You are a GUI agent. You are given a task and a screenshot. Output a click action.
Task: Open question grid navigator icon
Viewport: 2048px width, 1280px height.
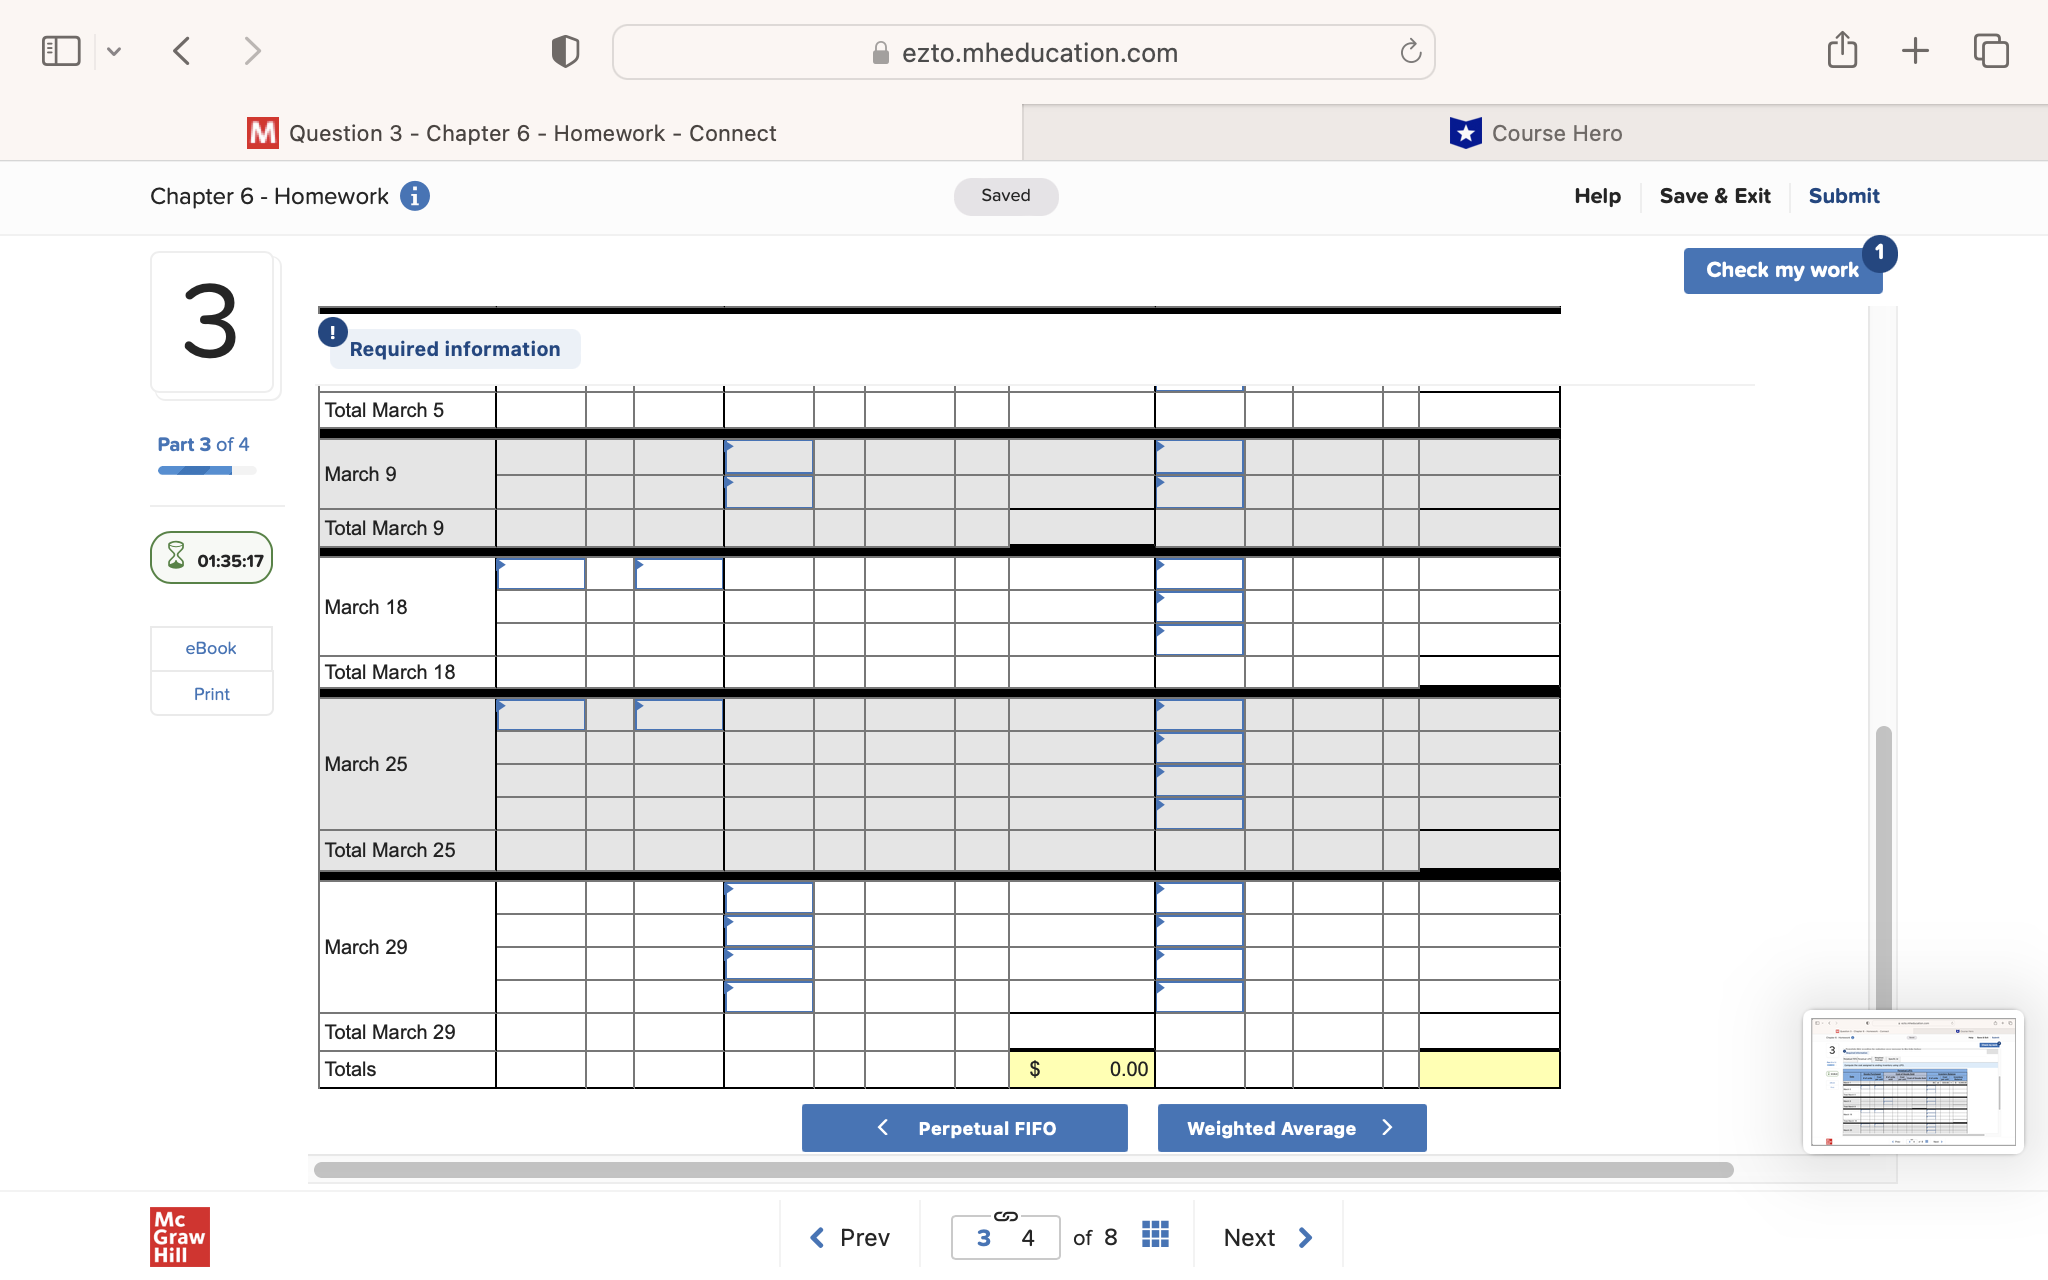[1155, 1235]
